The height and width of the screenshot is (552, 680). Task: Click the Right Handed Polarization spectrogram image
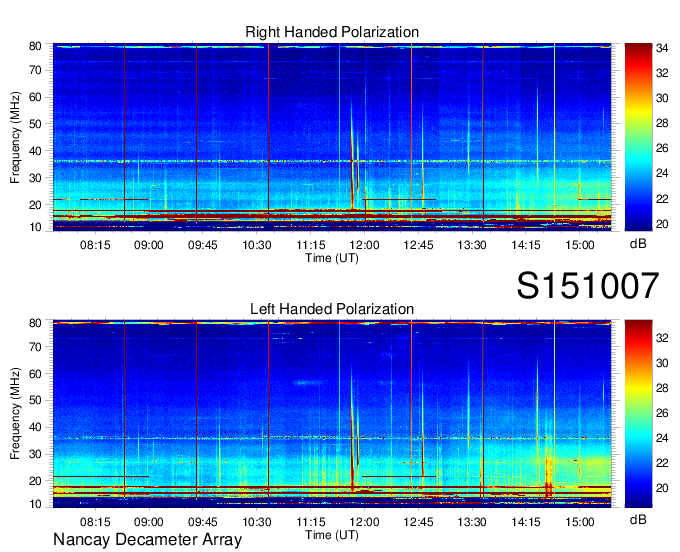pos(332,137)
